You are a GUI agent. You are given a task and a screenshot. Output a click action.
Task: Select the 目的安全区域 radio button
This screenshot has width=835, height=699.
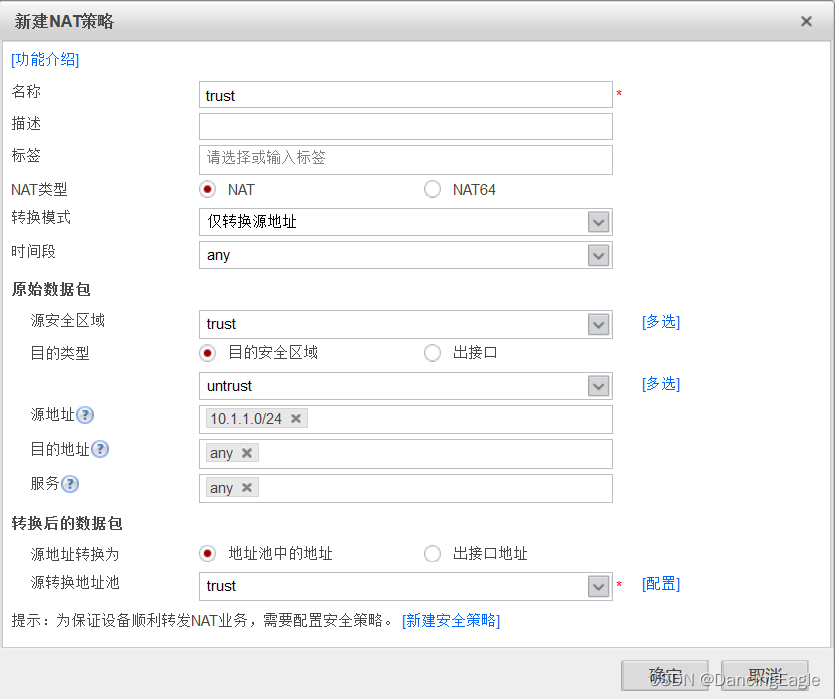pos(208,352)
